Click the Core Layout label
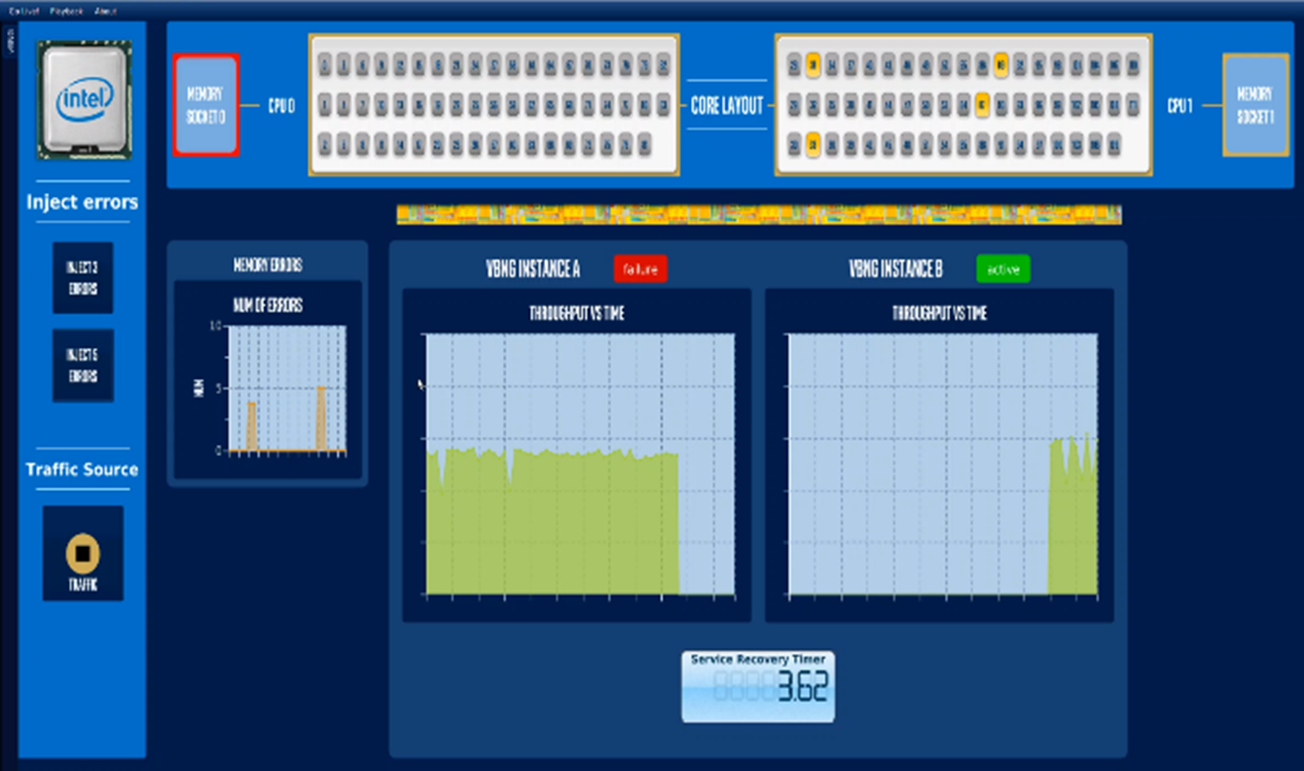The image size is (1304, 771). (x=727, y=107)
